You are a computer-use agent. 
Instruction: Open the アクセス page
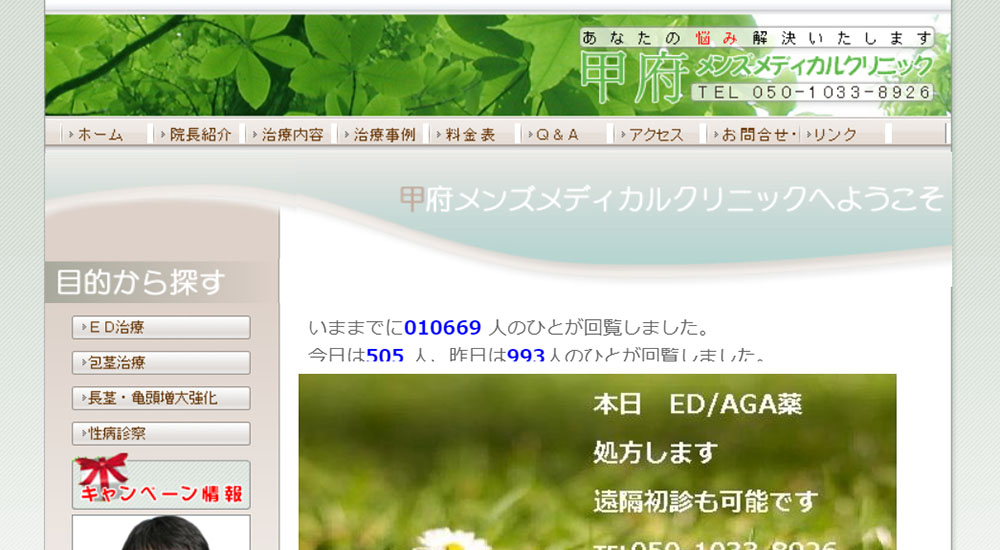click(x=658, y=135)
